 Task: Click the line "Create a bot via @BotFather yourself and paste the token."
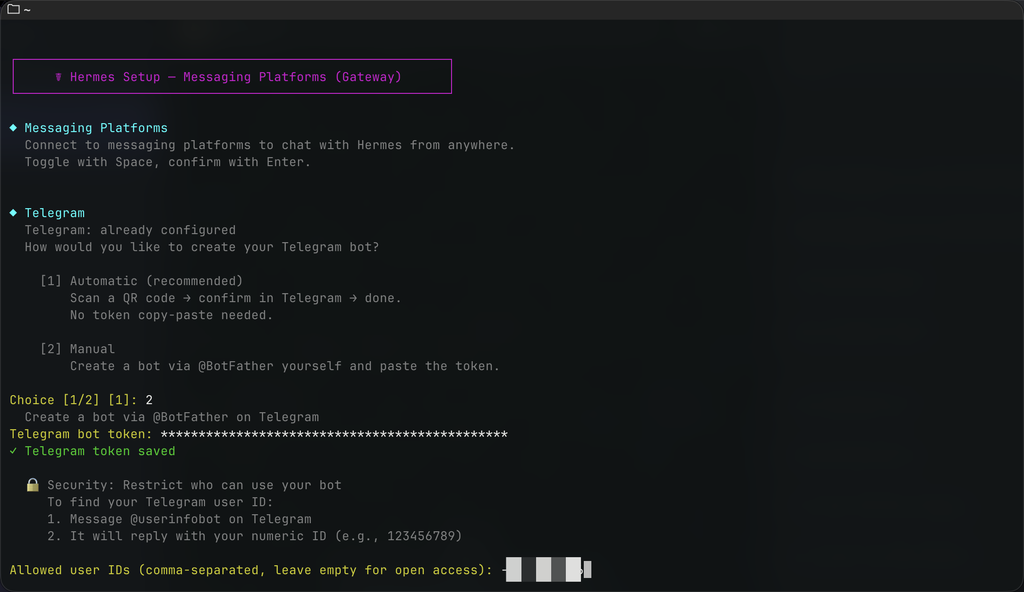(x=285, y=366)
